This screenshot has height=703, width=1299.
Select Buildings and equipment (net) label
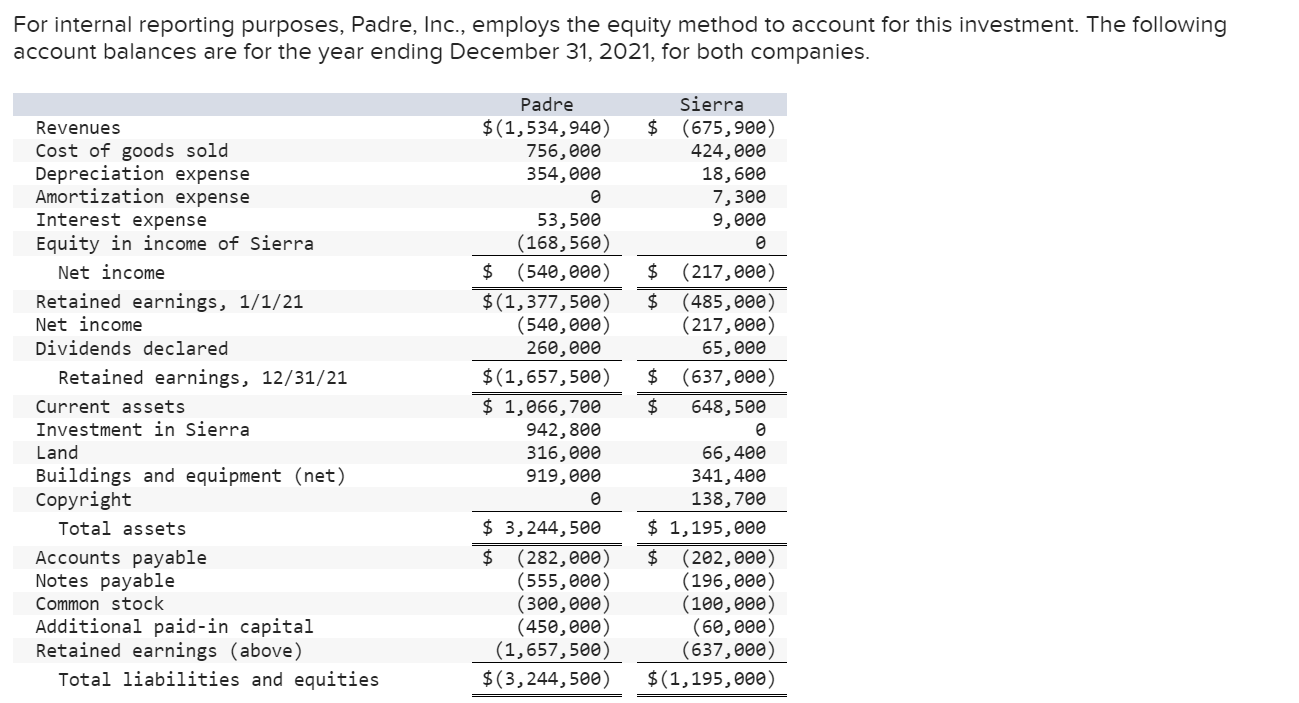[191, 476]
